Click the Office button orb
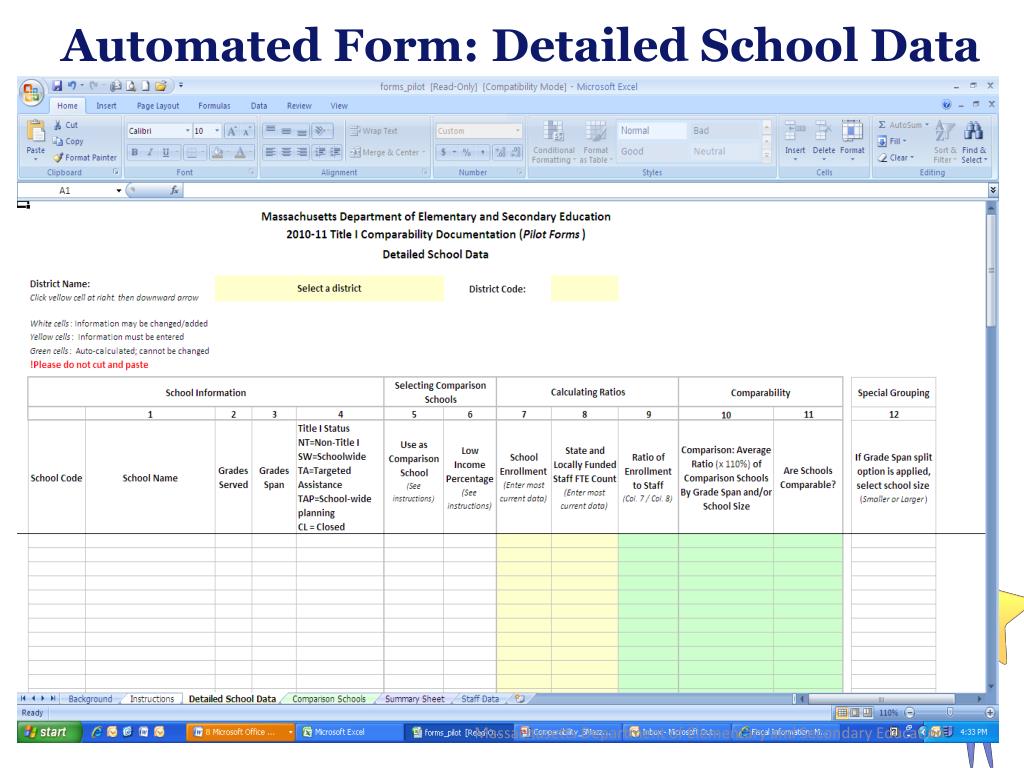The image size is (1024, 768). click(x=31, y=92)
